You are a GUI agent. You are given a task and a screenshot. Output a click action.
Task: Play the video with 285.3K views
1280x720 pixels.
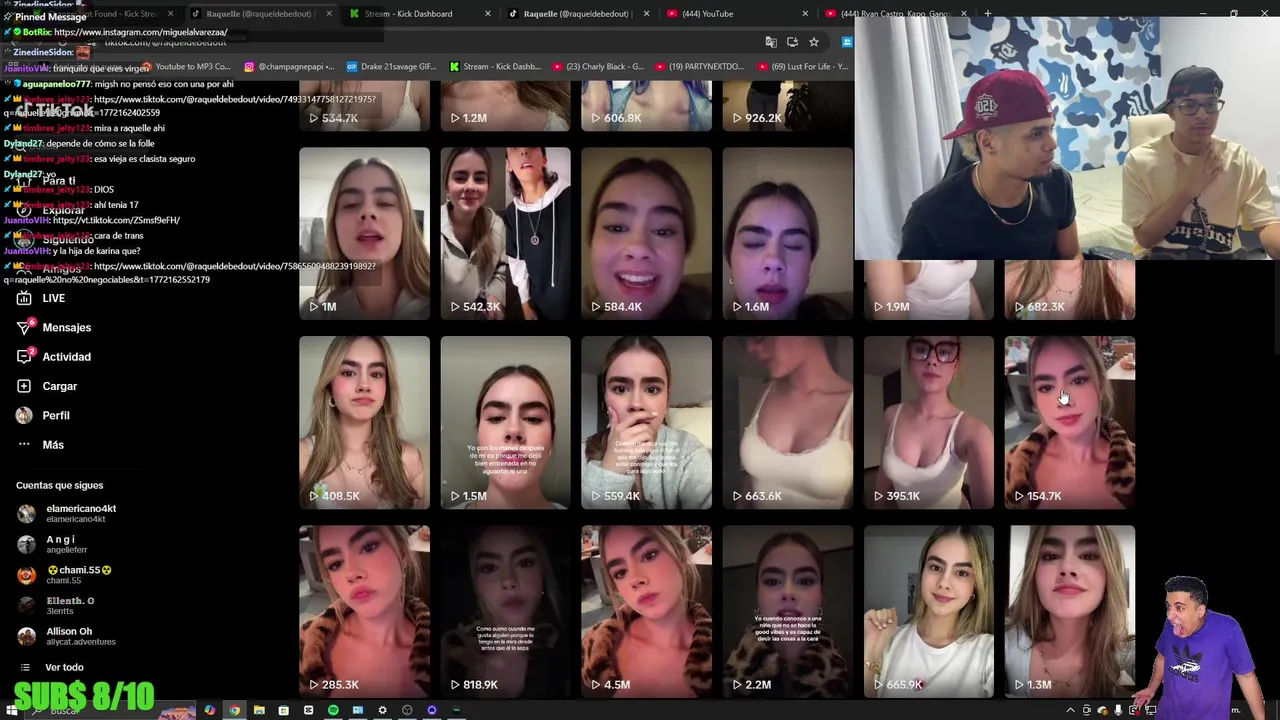pos(364,611)
